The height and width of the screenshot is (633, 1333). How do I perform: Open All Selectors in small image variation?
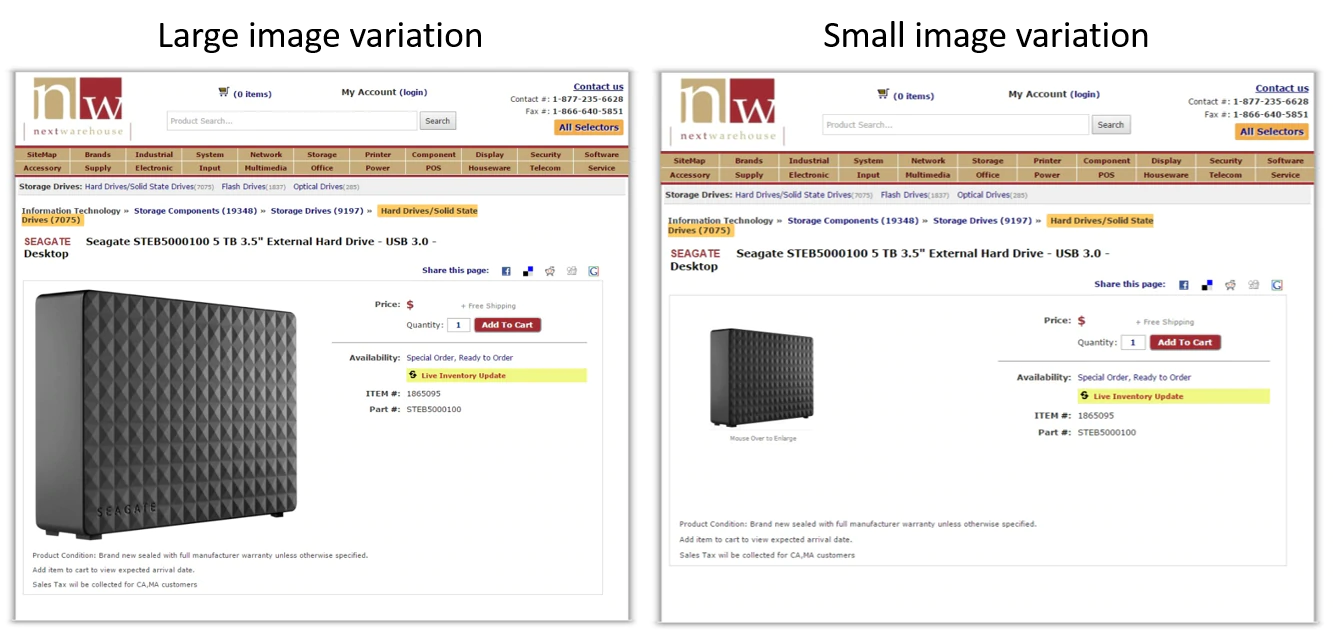(1272, 132)
